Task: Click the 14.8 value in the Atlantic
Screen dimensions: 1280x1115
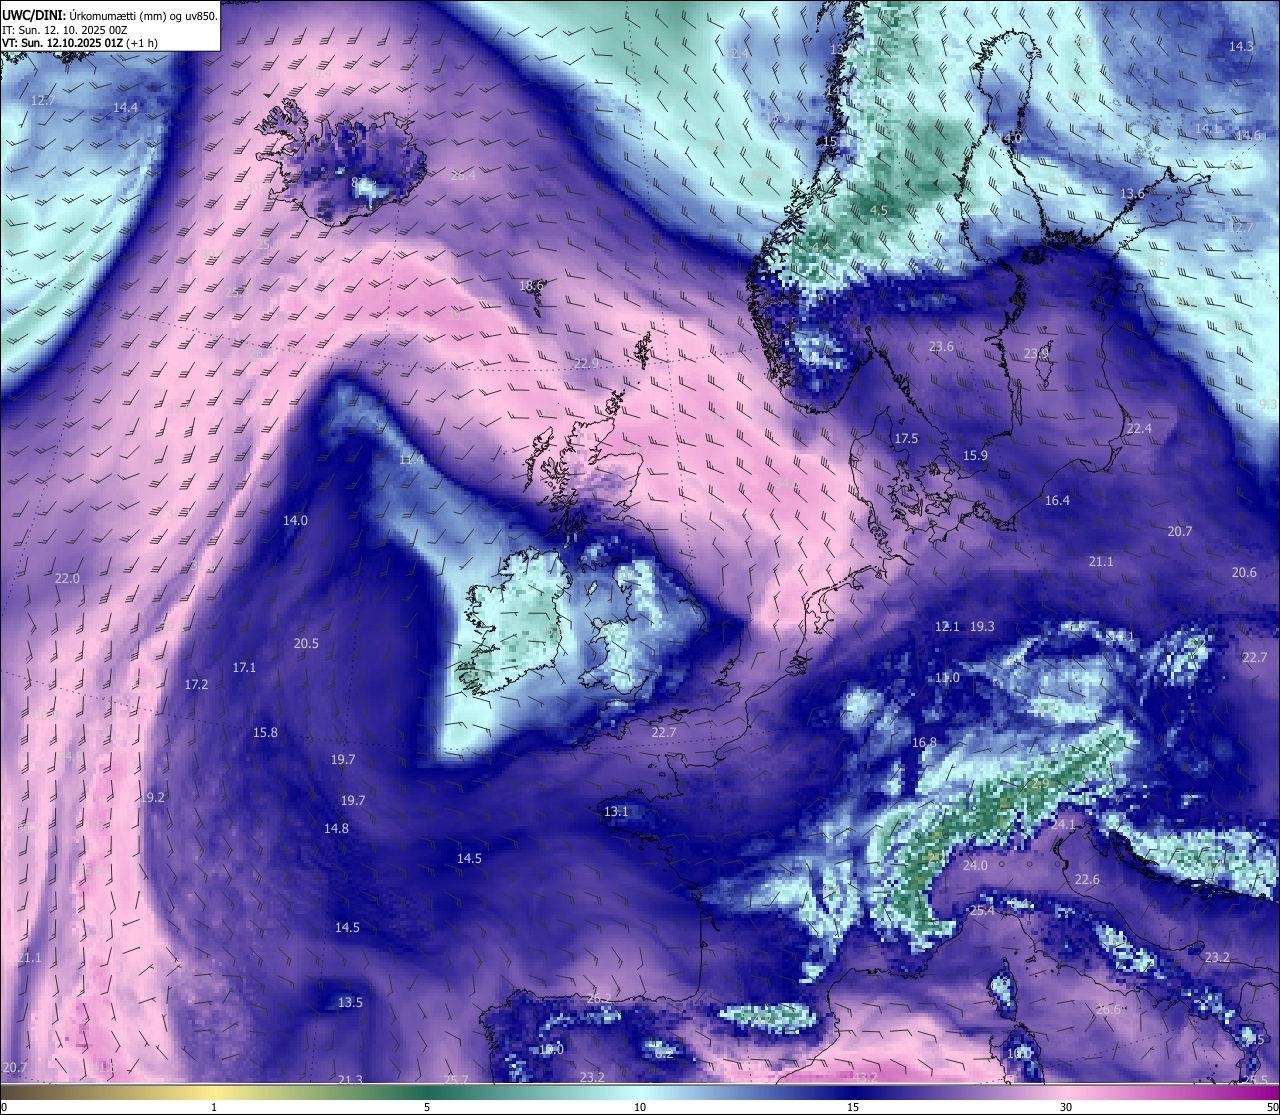Action: (x=336, y=828)
